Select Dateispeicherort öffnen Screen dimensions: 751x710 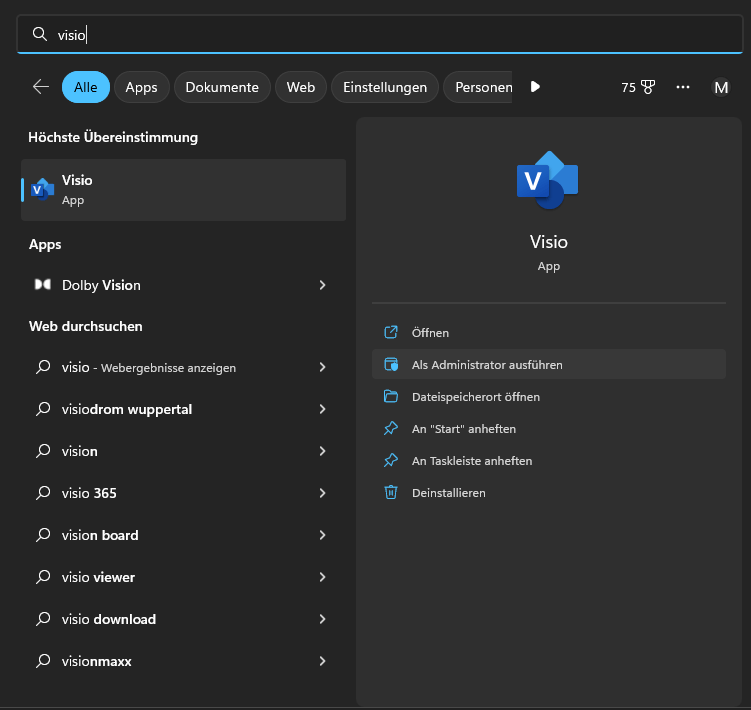[475, 397]
